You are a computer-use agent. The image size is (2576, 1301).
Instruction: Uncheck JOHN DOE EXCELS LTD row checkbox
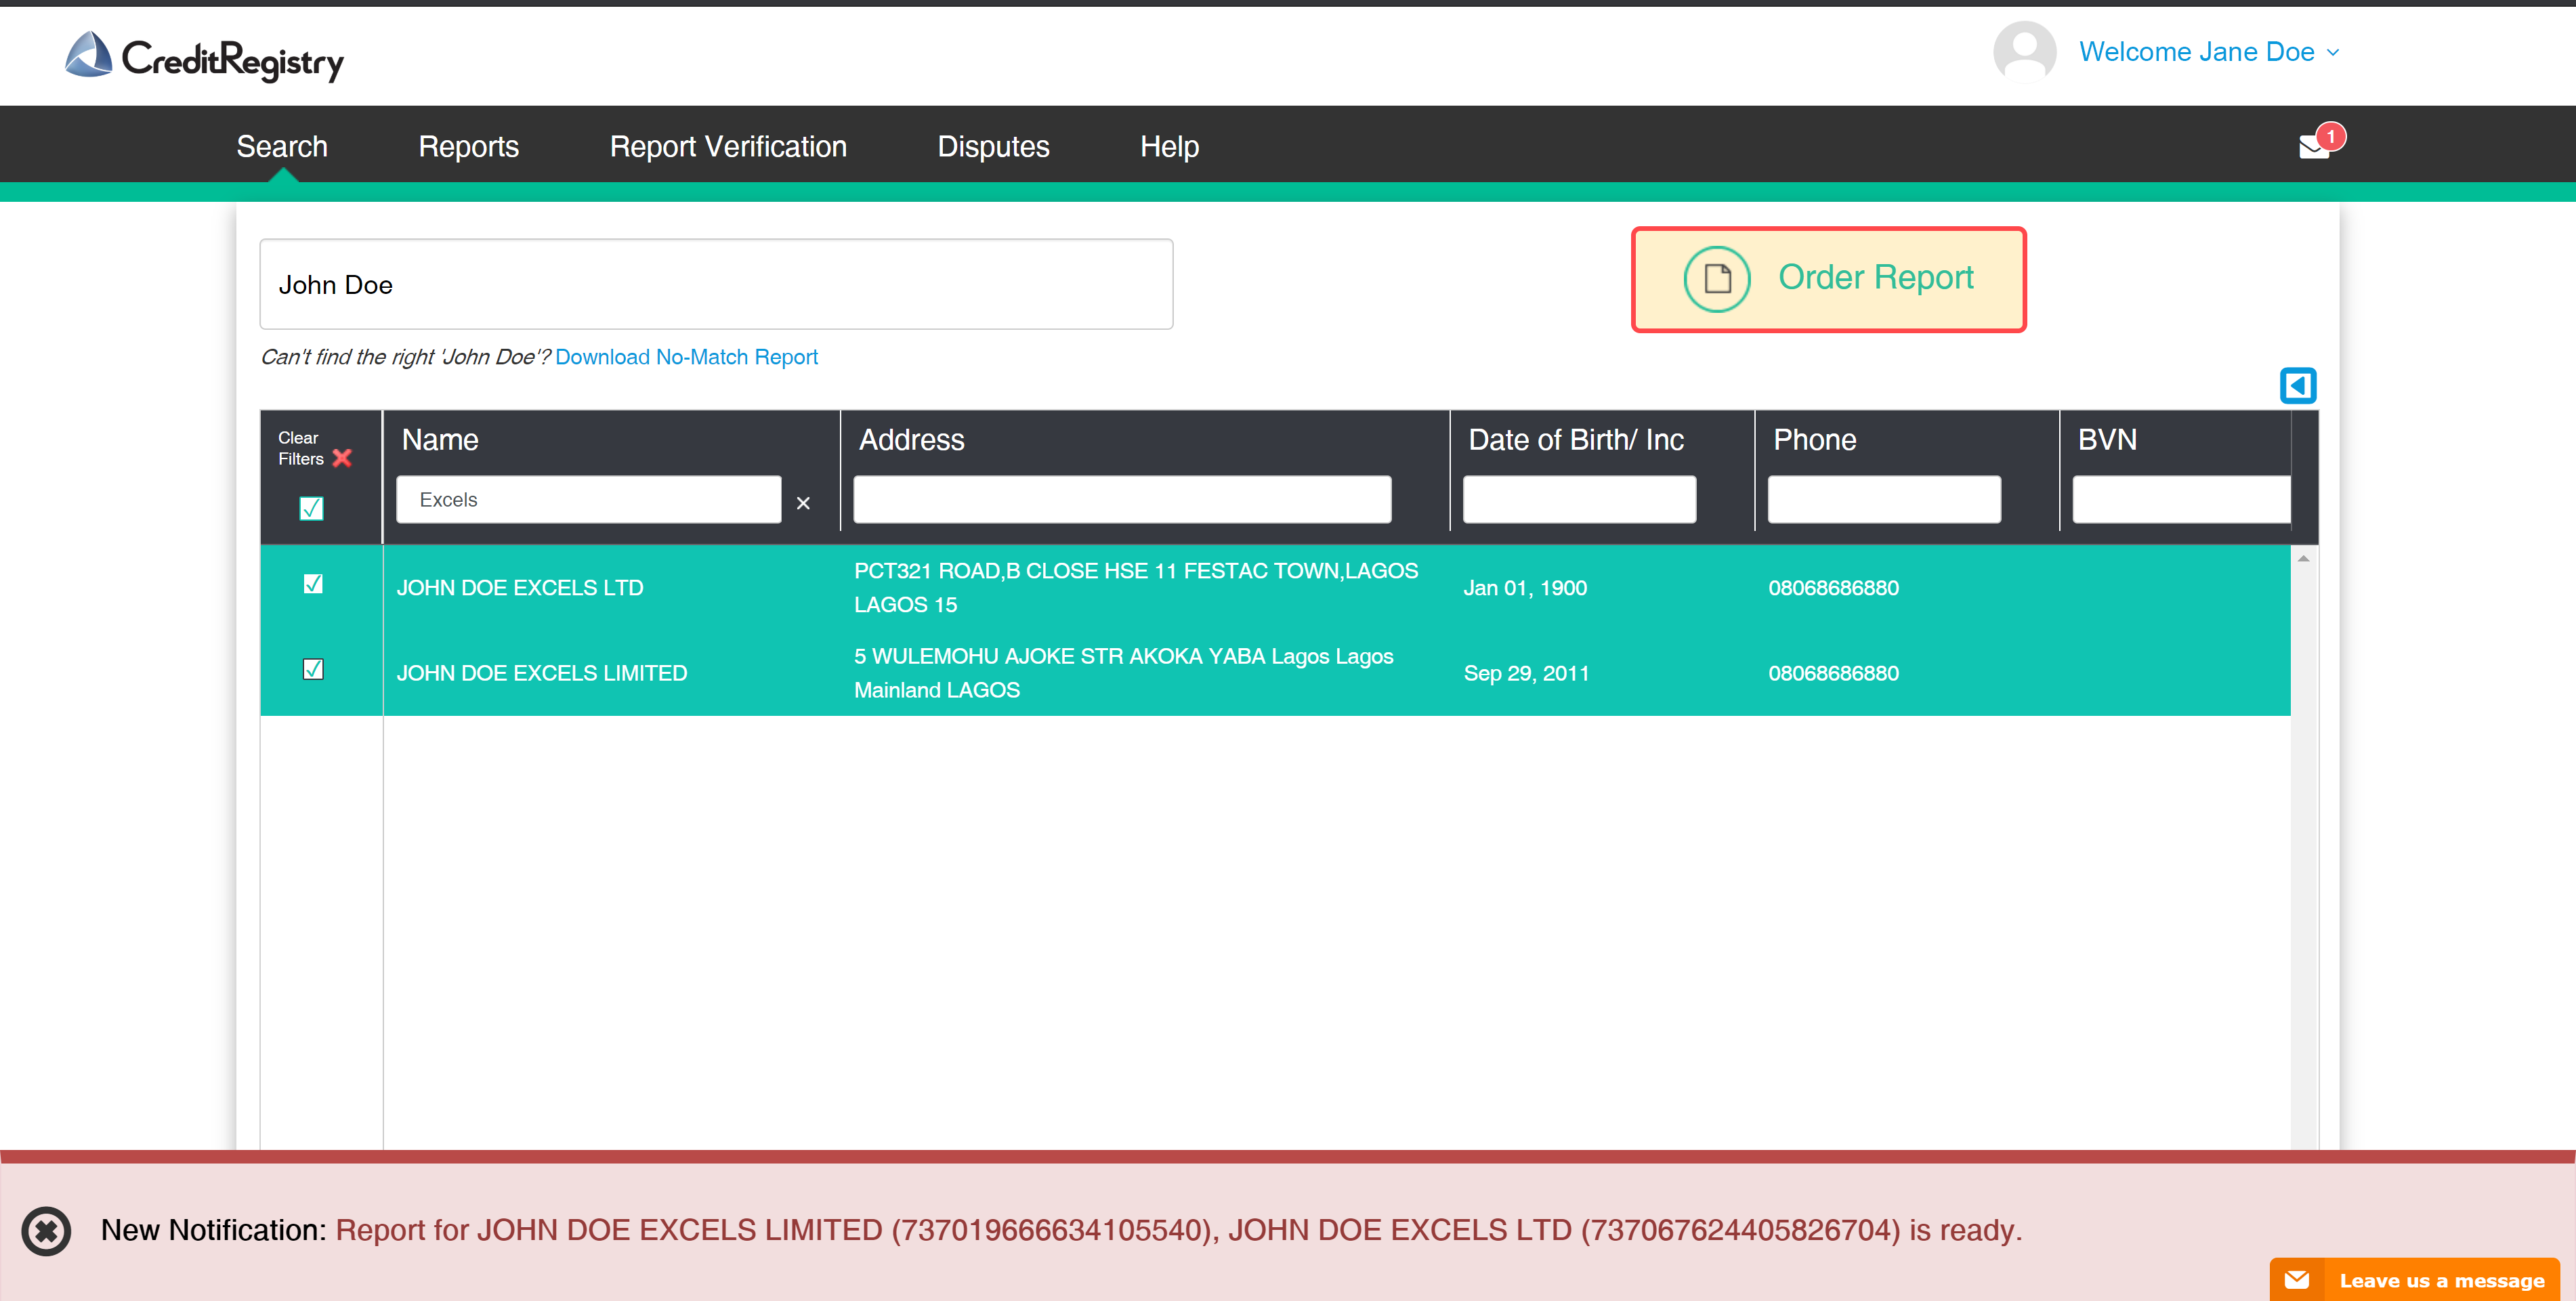(313, 584)
